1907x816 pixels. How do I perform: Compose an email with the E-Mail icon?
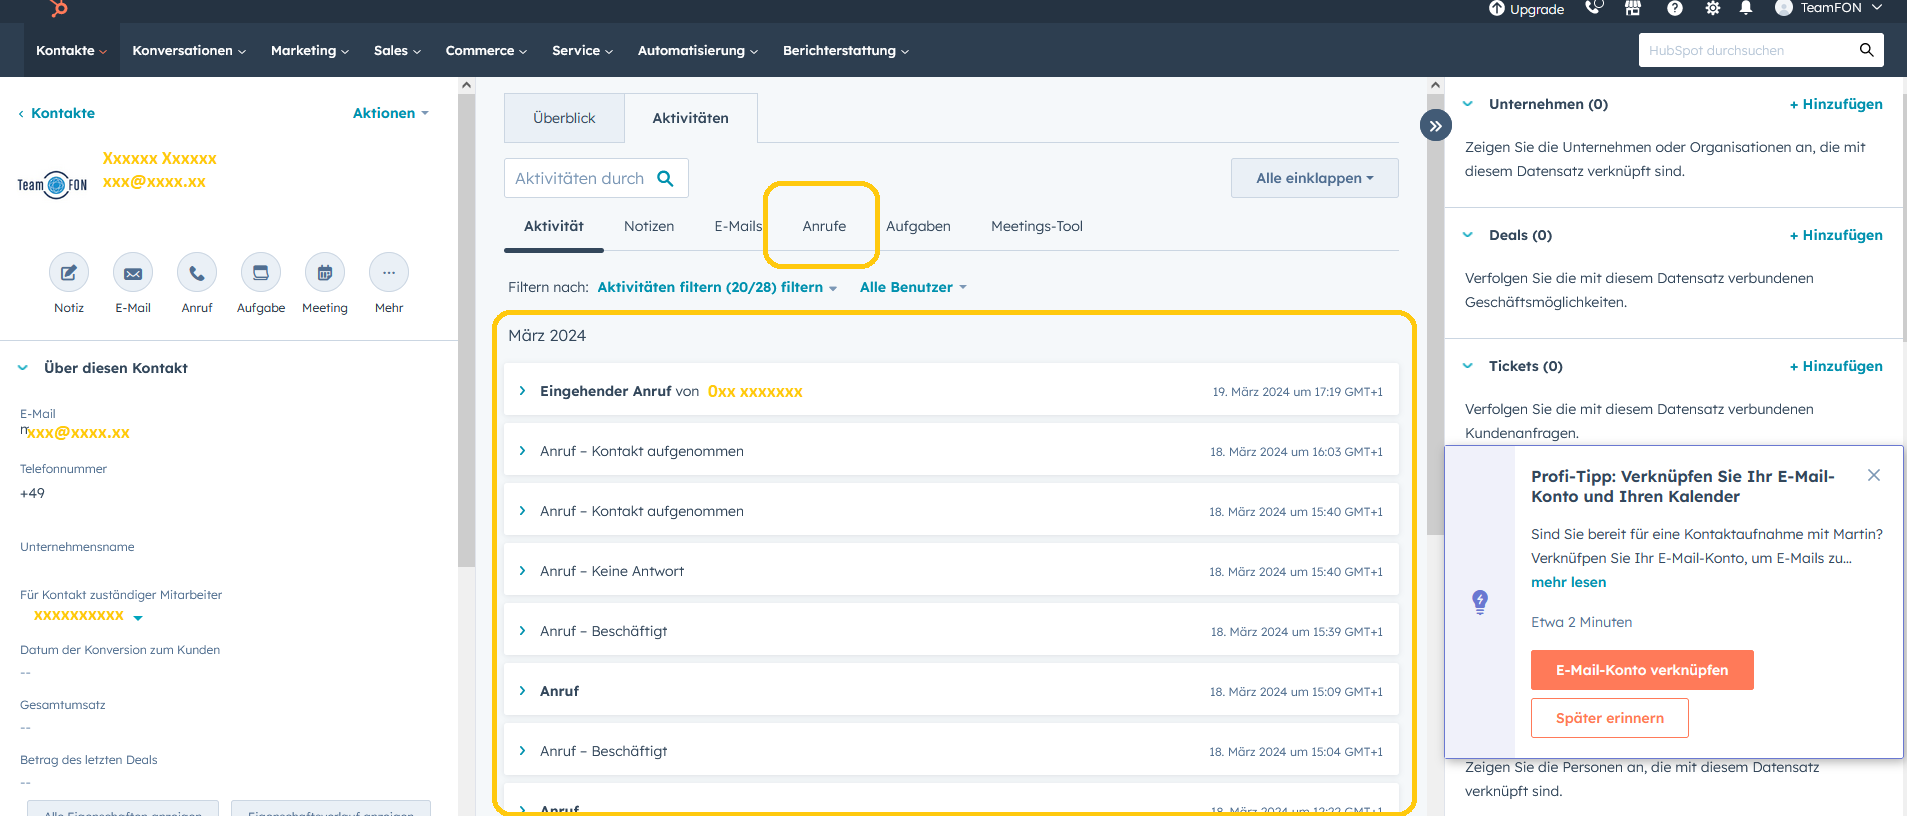pyautogui.click(x=133, y=272)
